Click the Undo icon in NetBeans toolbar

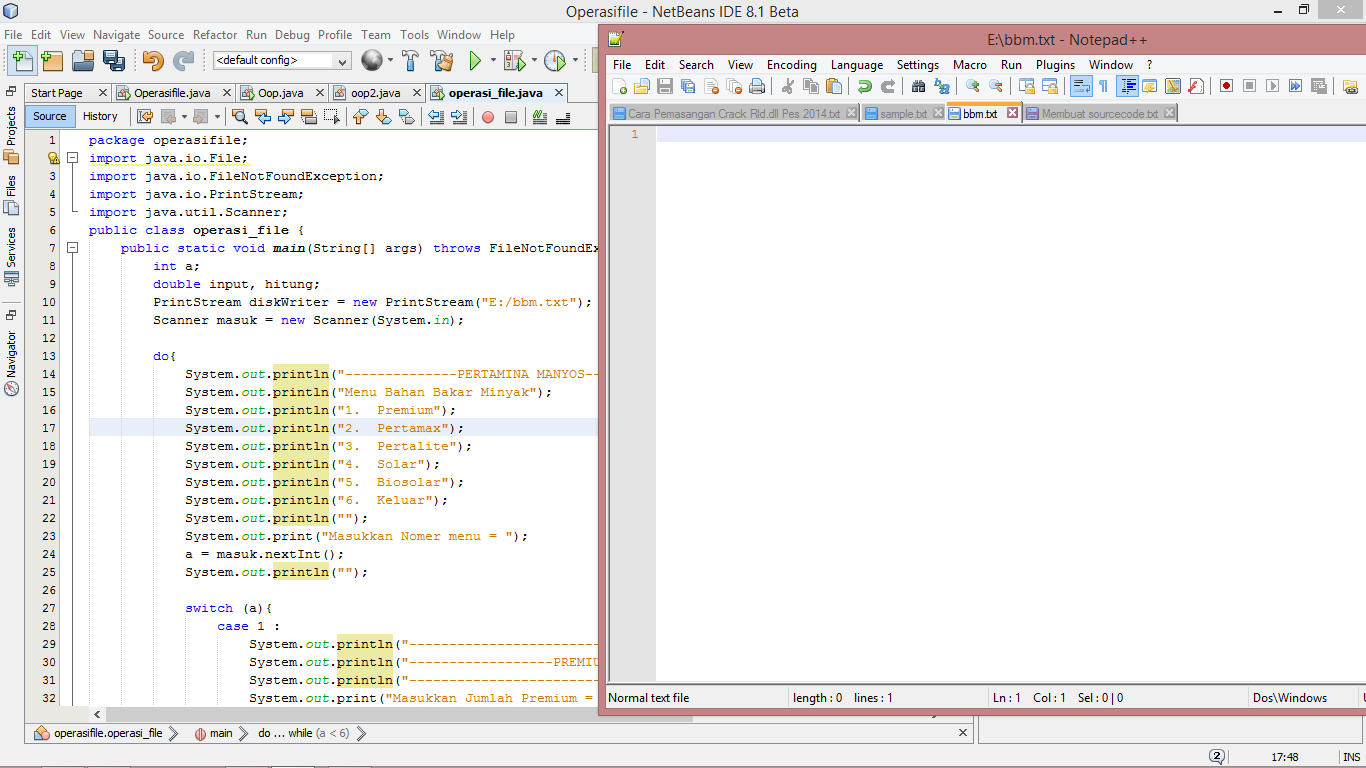(x=152, y=60)
